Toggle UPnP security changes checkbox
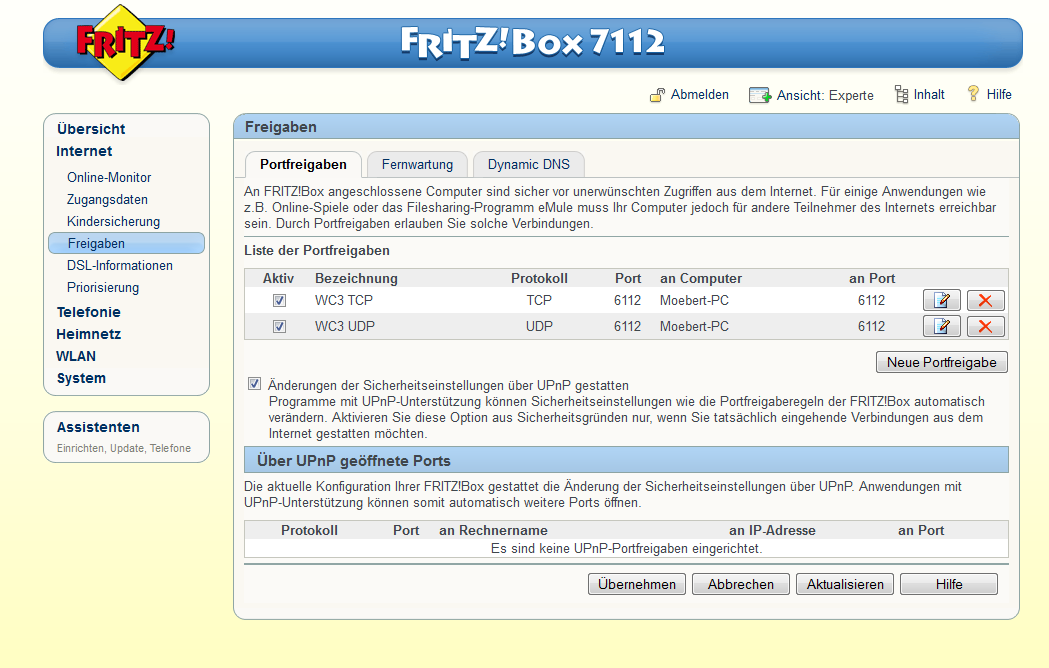The image size is (1049, 668). point(254,384)
